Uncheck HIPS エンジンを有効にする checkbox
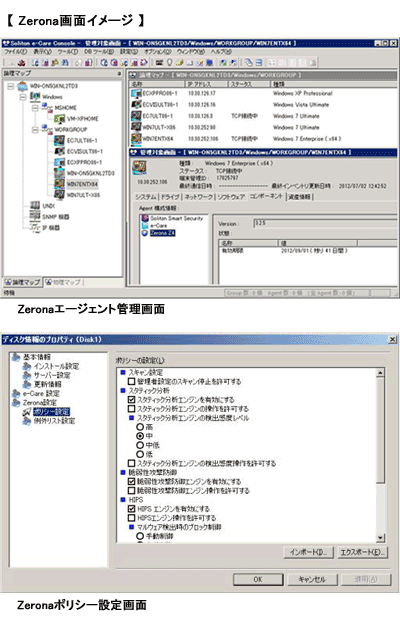Viewport: 400px width, 625px height. (131, 509)
